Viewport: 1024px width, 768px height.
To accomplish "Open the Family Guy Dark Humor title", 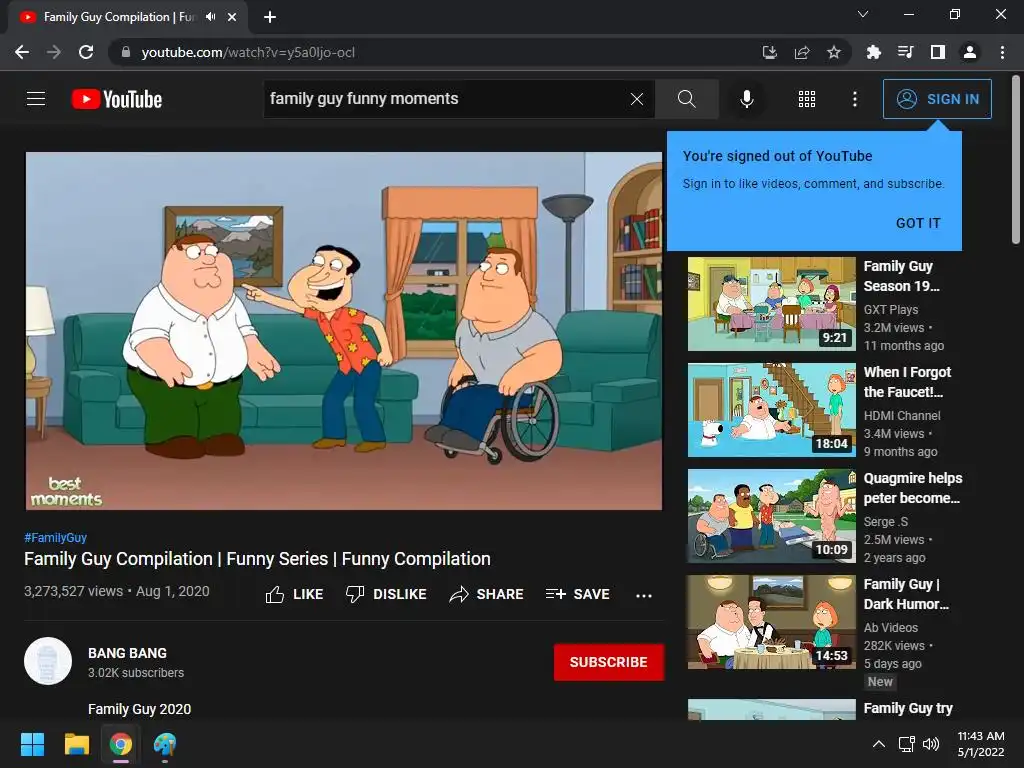I will point(906,594).
